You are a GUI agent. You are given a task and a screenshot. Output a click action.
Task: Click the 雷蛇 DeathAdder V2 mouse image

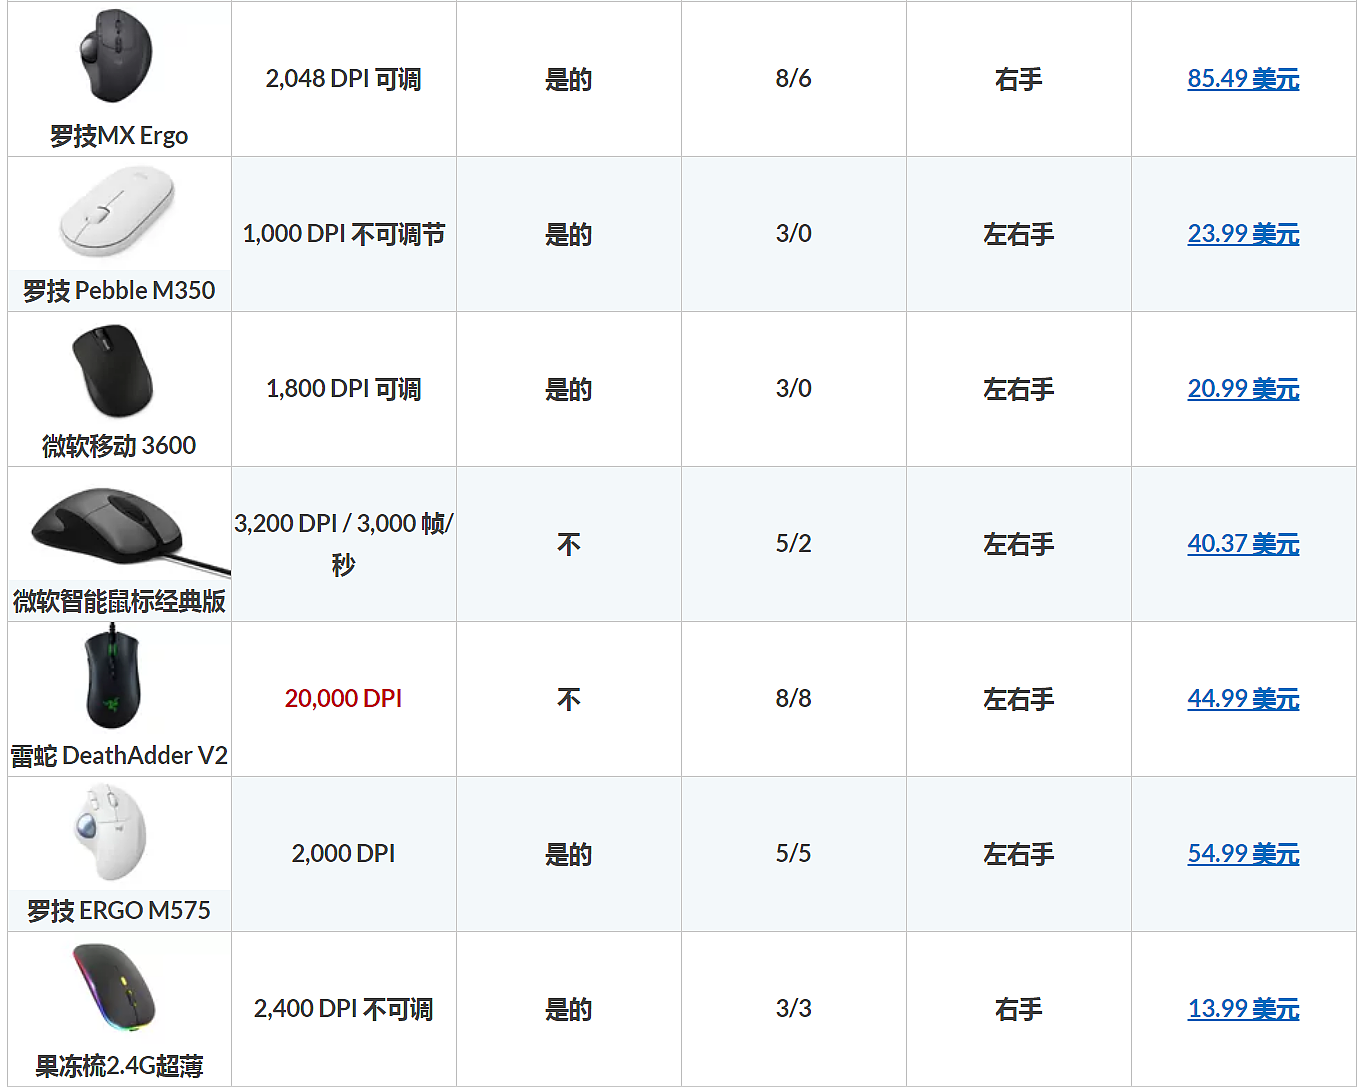point(113,678)
